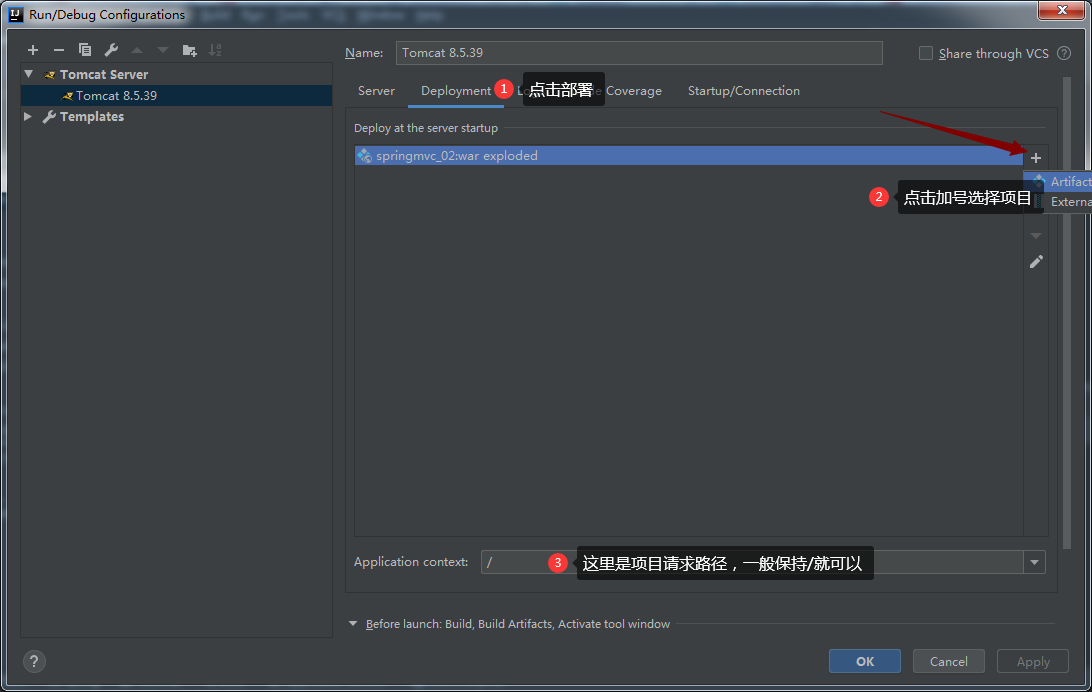
Task: Select the Templates tree item
Action: pos(91,116)
